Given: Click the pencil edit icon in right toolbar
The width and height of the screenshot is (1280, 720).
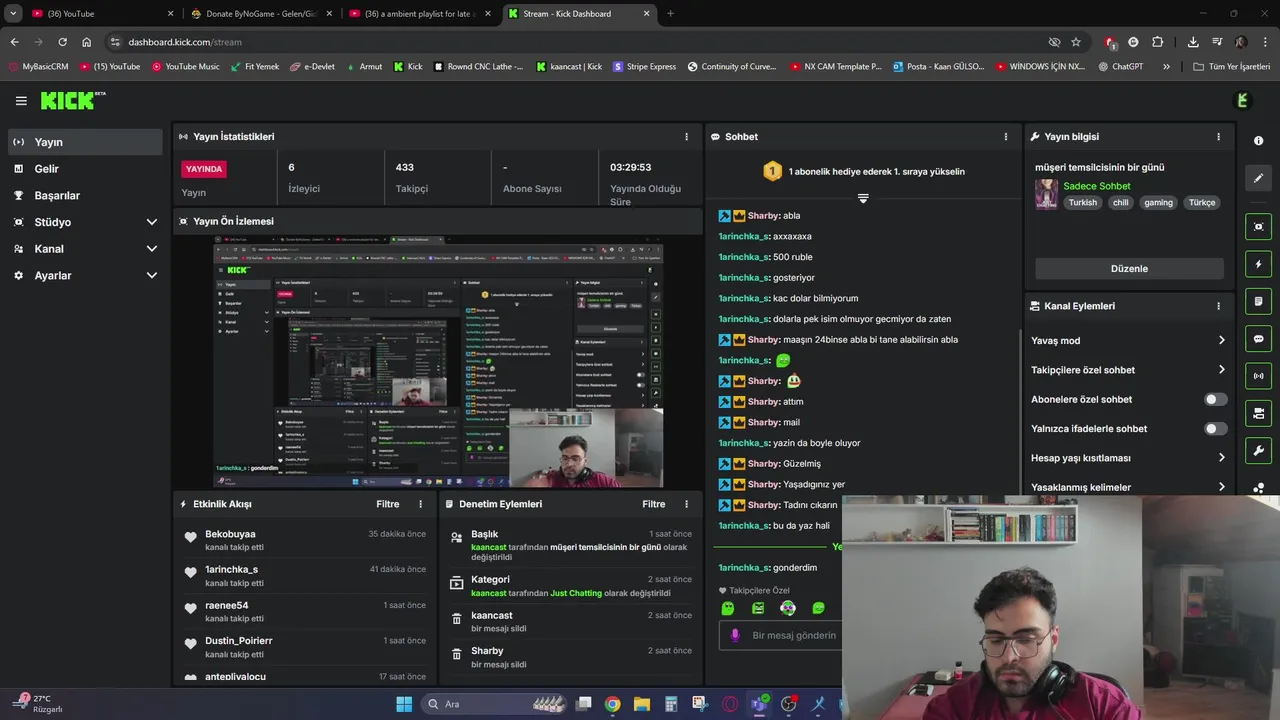Looking at the screenshot, I should click(x=1258, y=178).
